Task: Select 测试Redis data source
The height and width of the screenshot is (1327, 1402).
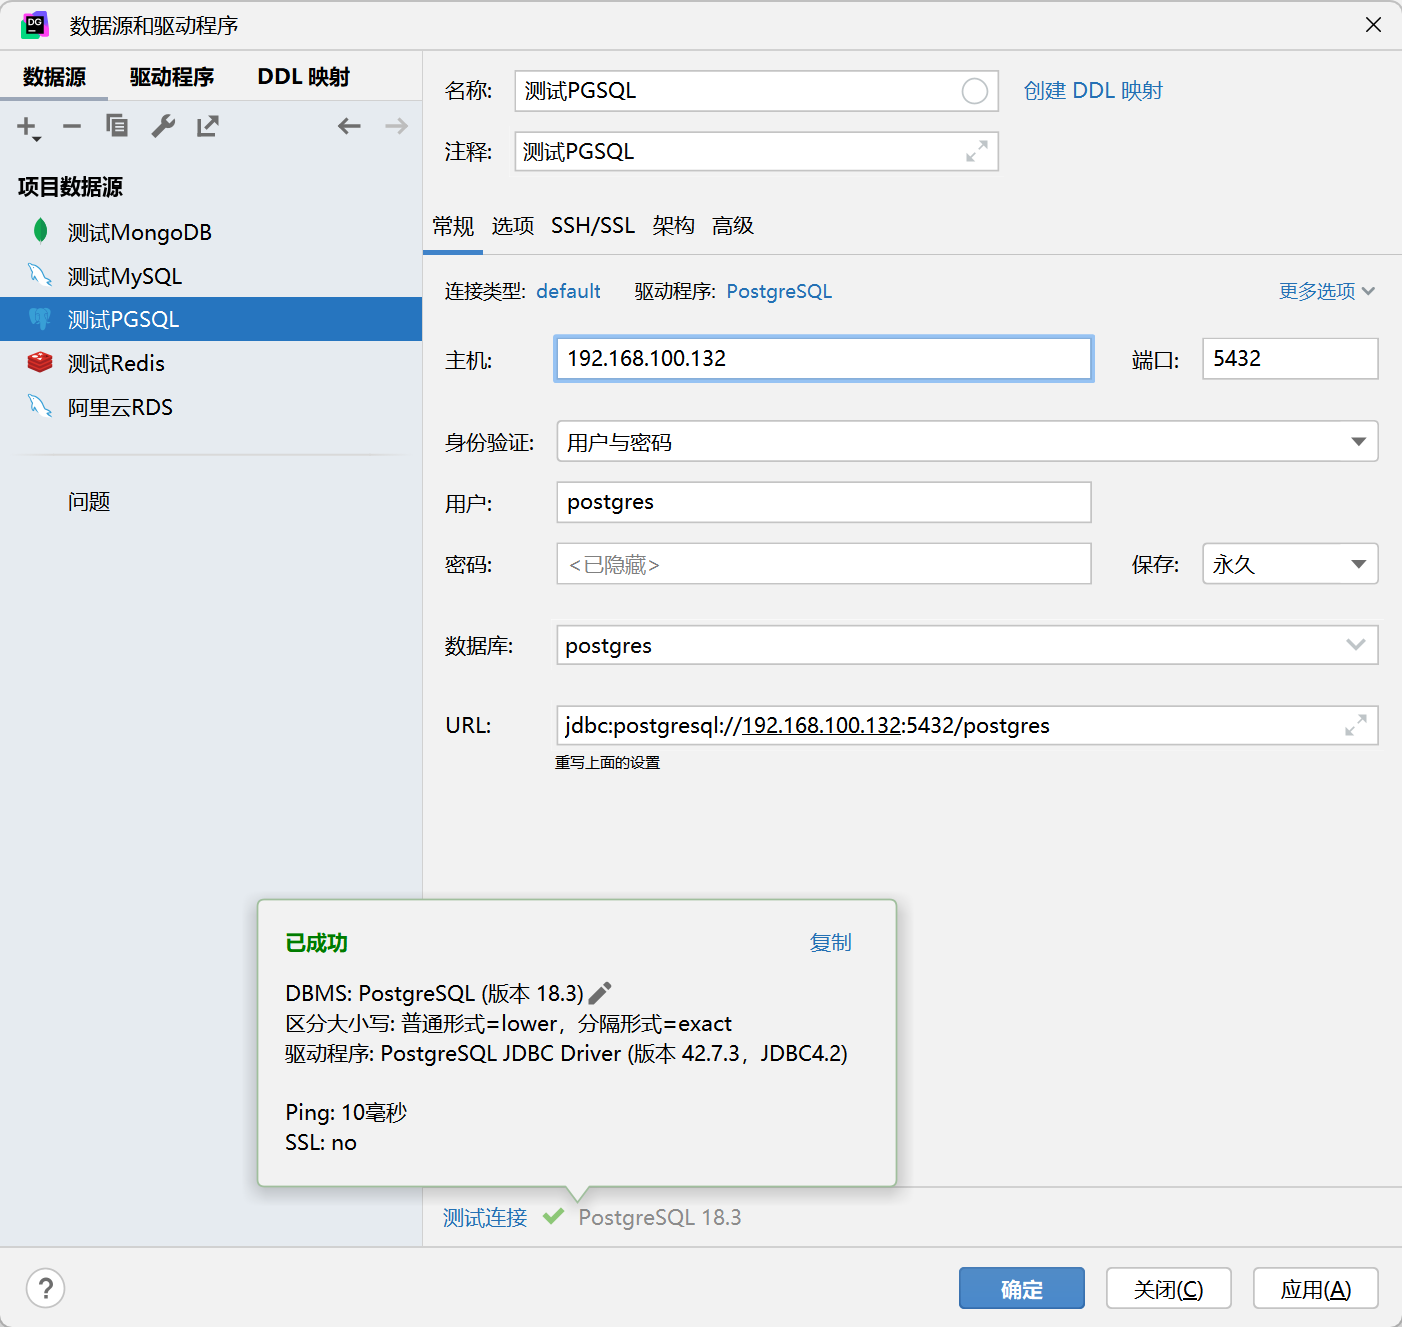Action: pos(211,363)
